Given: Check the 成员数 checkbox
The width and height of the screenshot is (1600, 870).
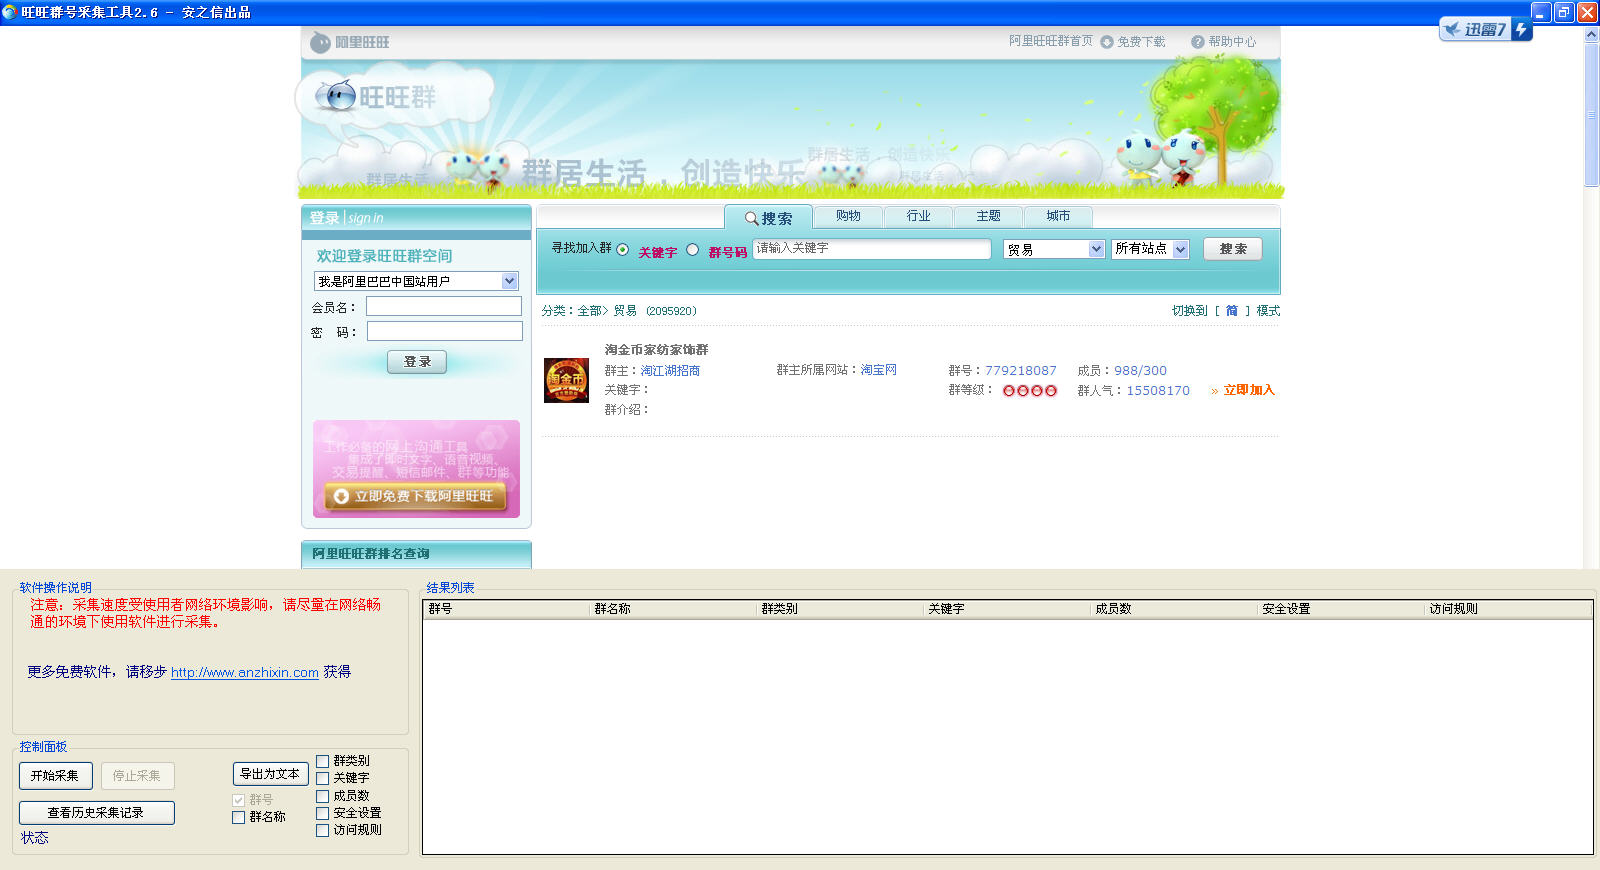Looking at the screenshot, I should pyautogui.click(x=322, y=796).
